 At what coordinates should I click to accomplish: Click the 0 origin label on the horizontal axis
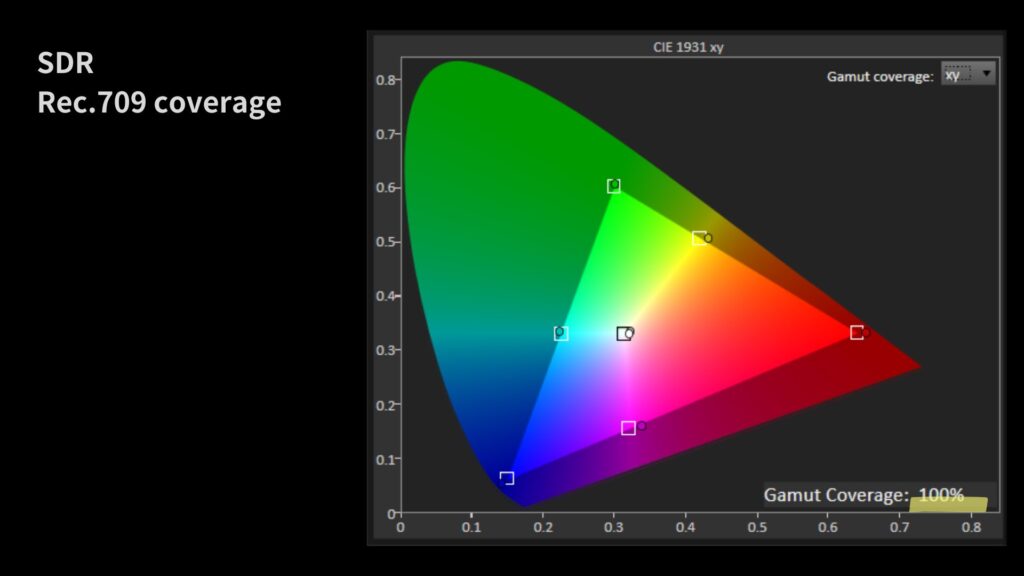pos(401,526)
